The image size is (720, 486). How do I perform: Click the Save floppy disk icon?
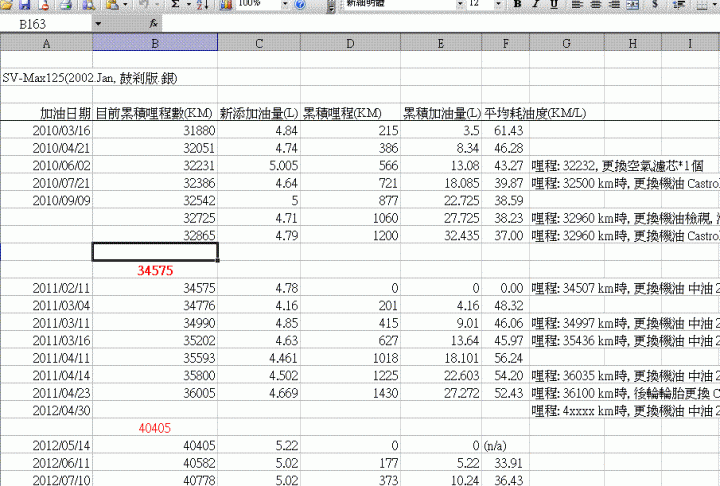click(x=24, y=5)
